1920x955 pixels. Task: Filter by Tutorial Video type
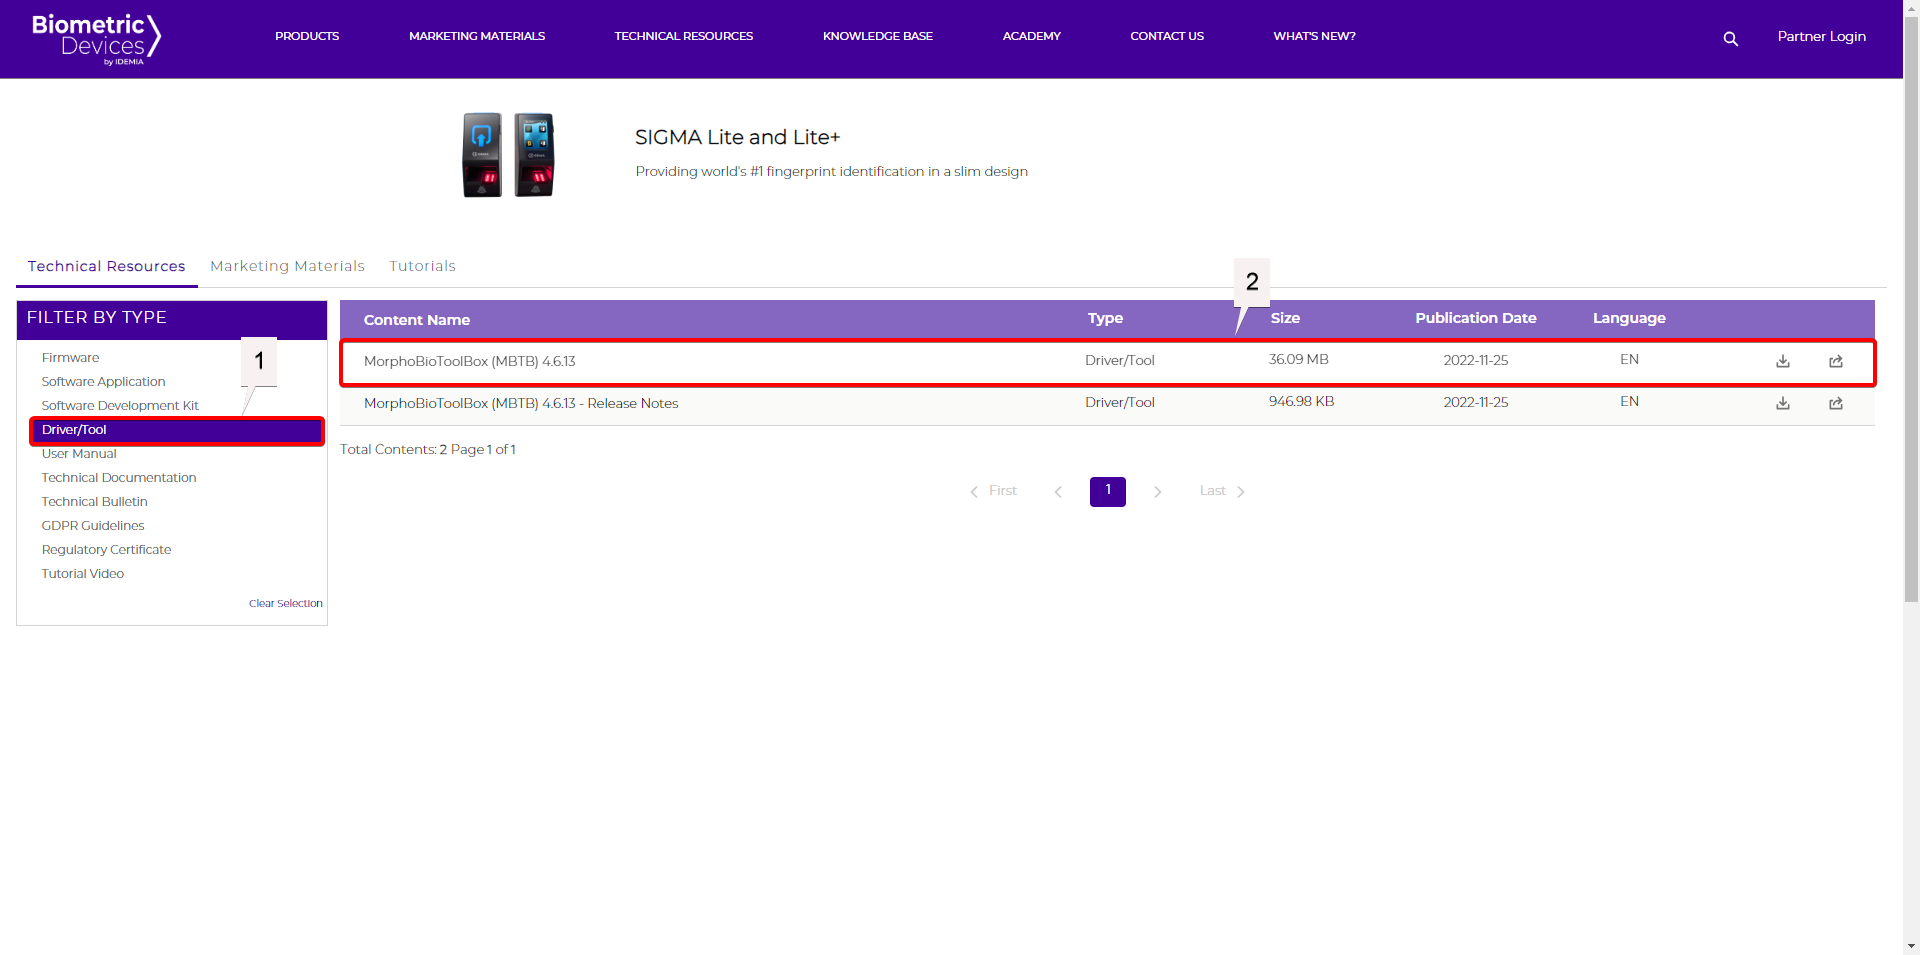coord(83,574)
